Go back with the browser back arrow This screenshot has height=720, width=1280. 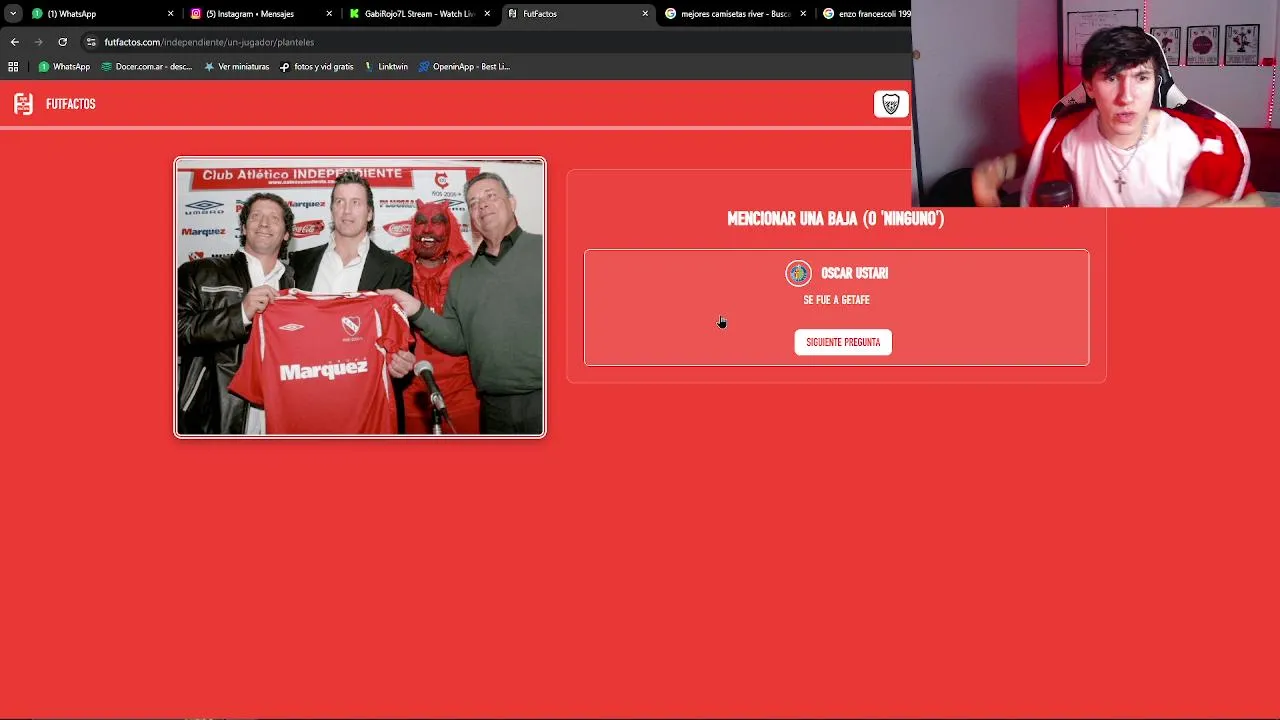14,42
